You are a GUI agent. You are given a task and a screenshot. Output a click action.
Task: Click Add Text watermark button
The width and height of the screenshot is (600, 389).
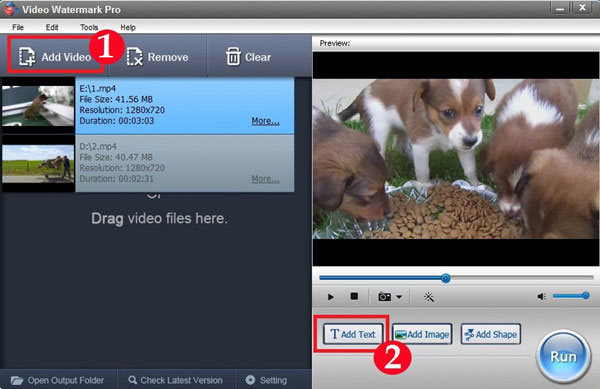click(x=353, y=334)
